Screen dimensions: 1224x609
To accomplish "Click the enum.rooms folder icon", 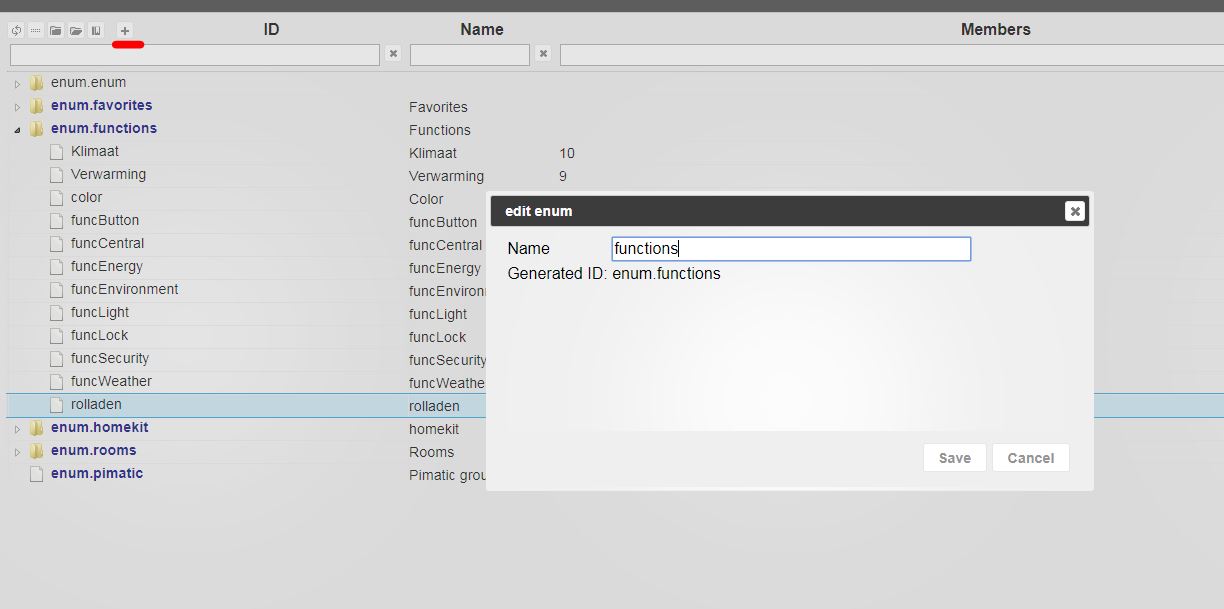I will (37, 451).
